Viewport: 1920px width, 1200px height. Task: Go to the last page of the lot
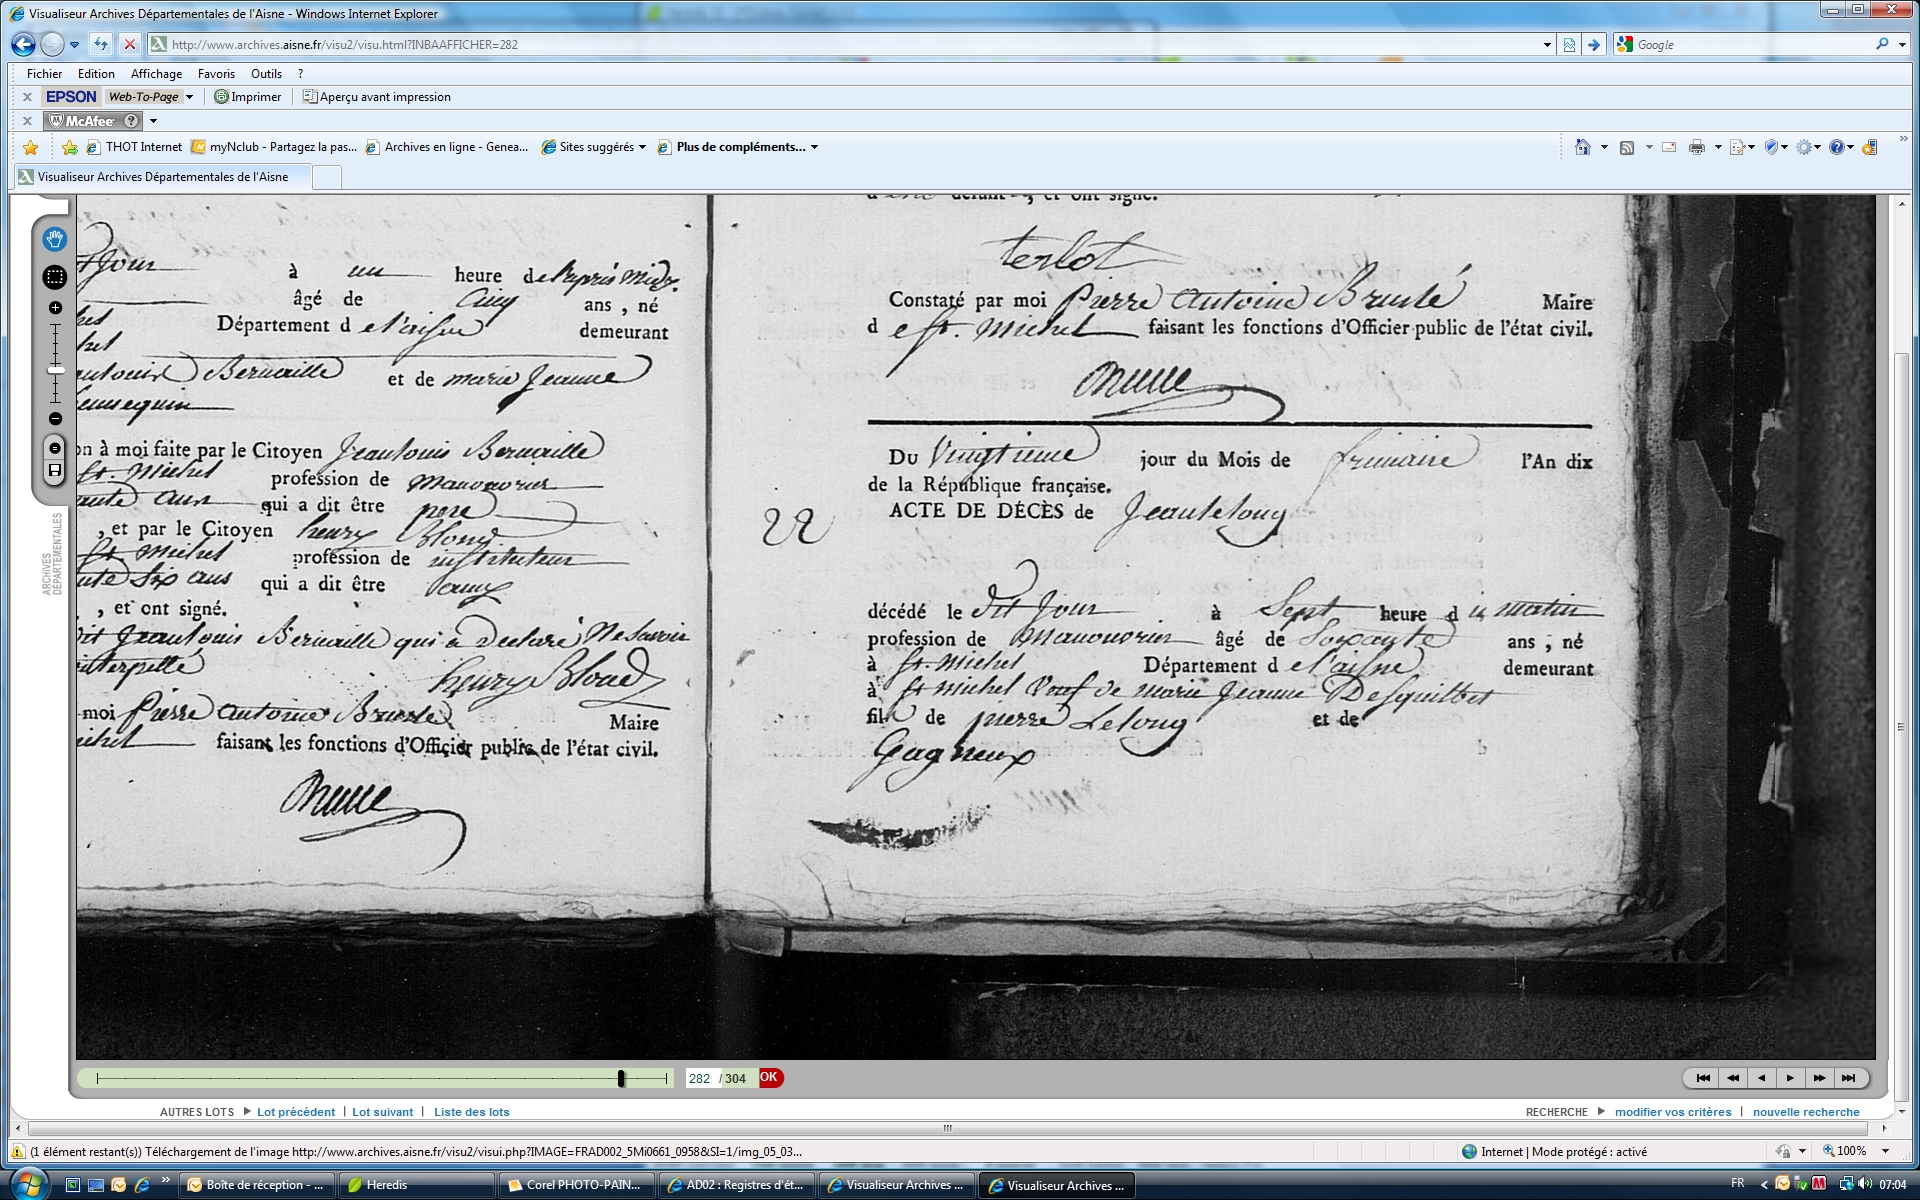(x=1848, y=1078)
